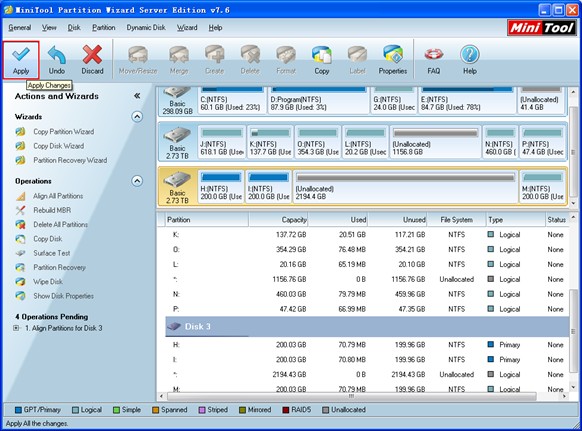Open the Partition menu
This screenshot has width=582, height=431.
[104, 27]
